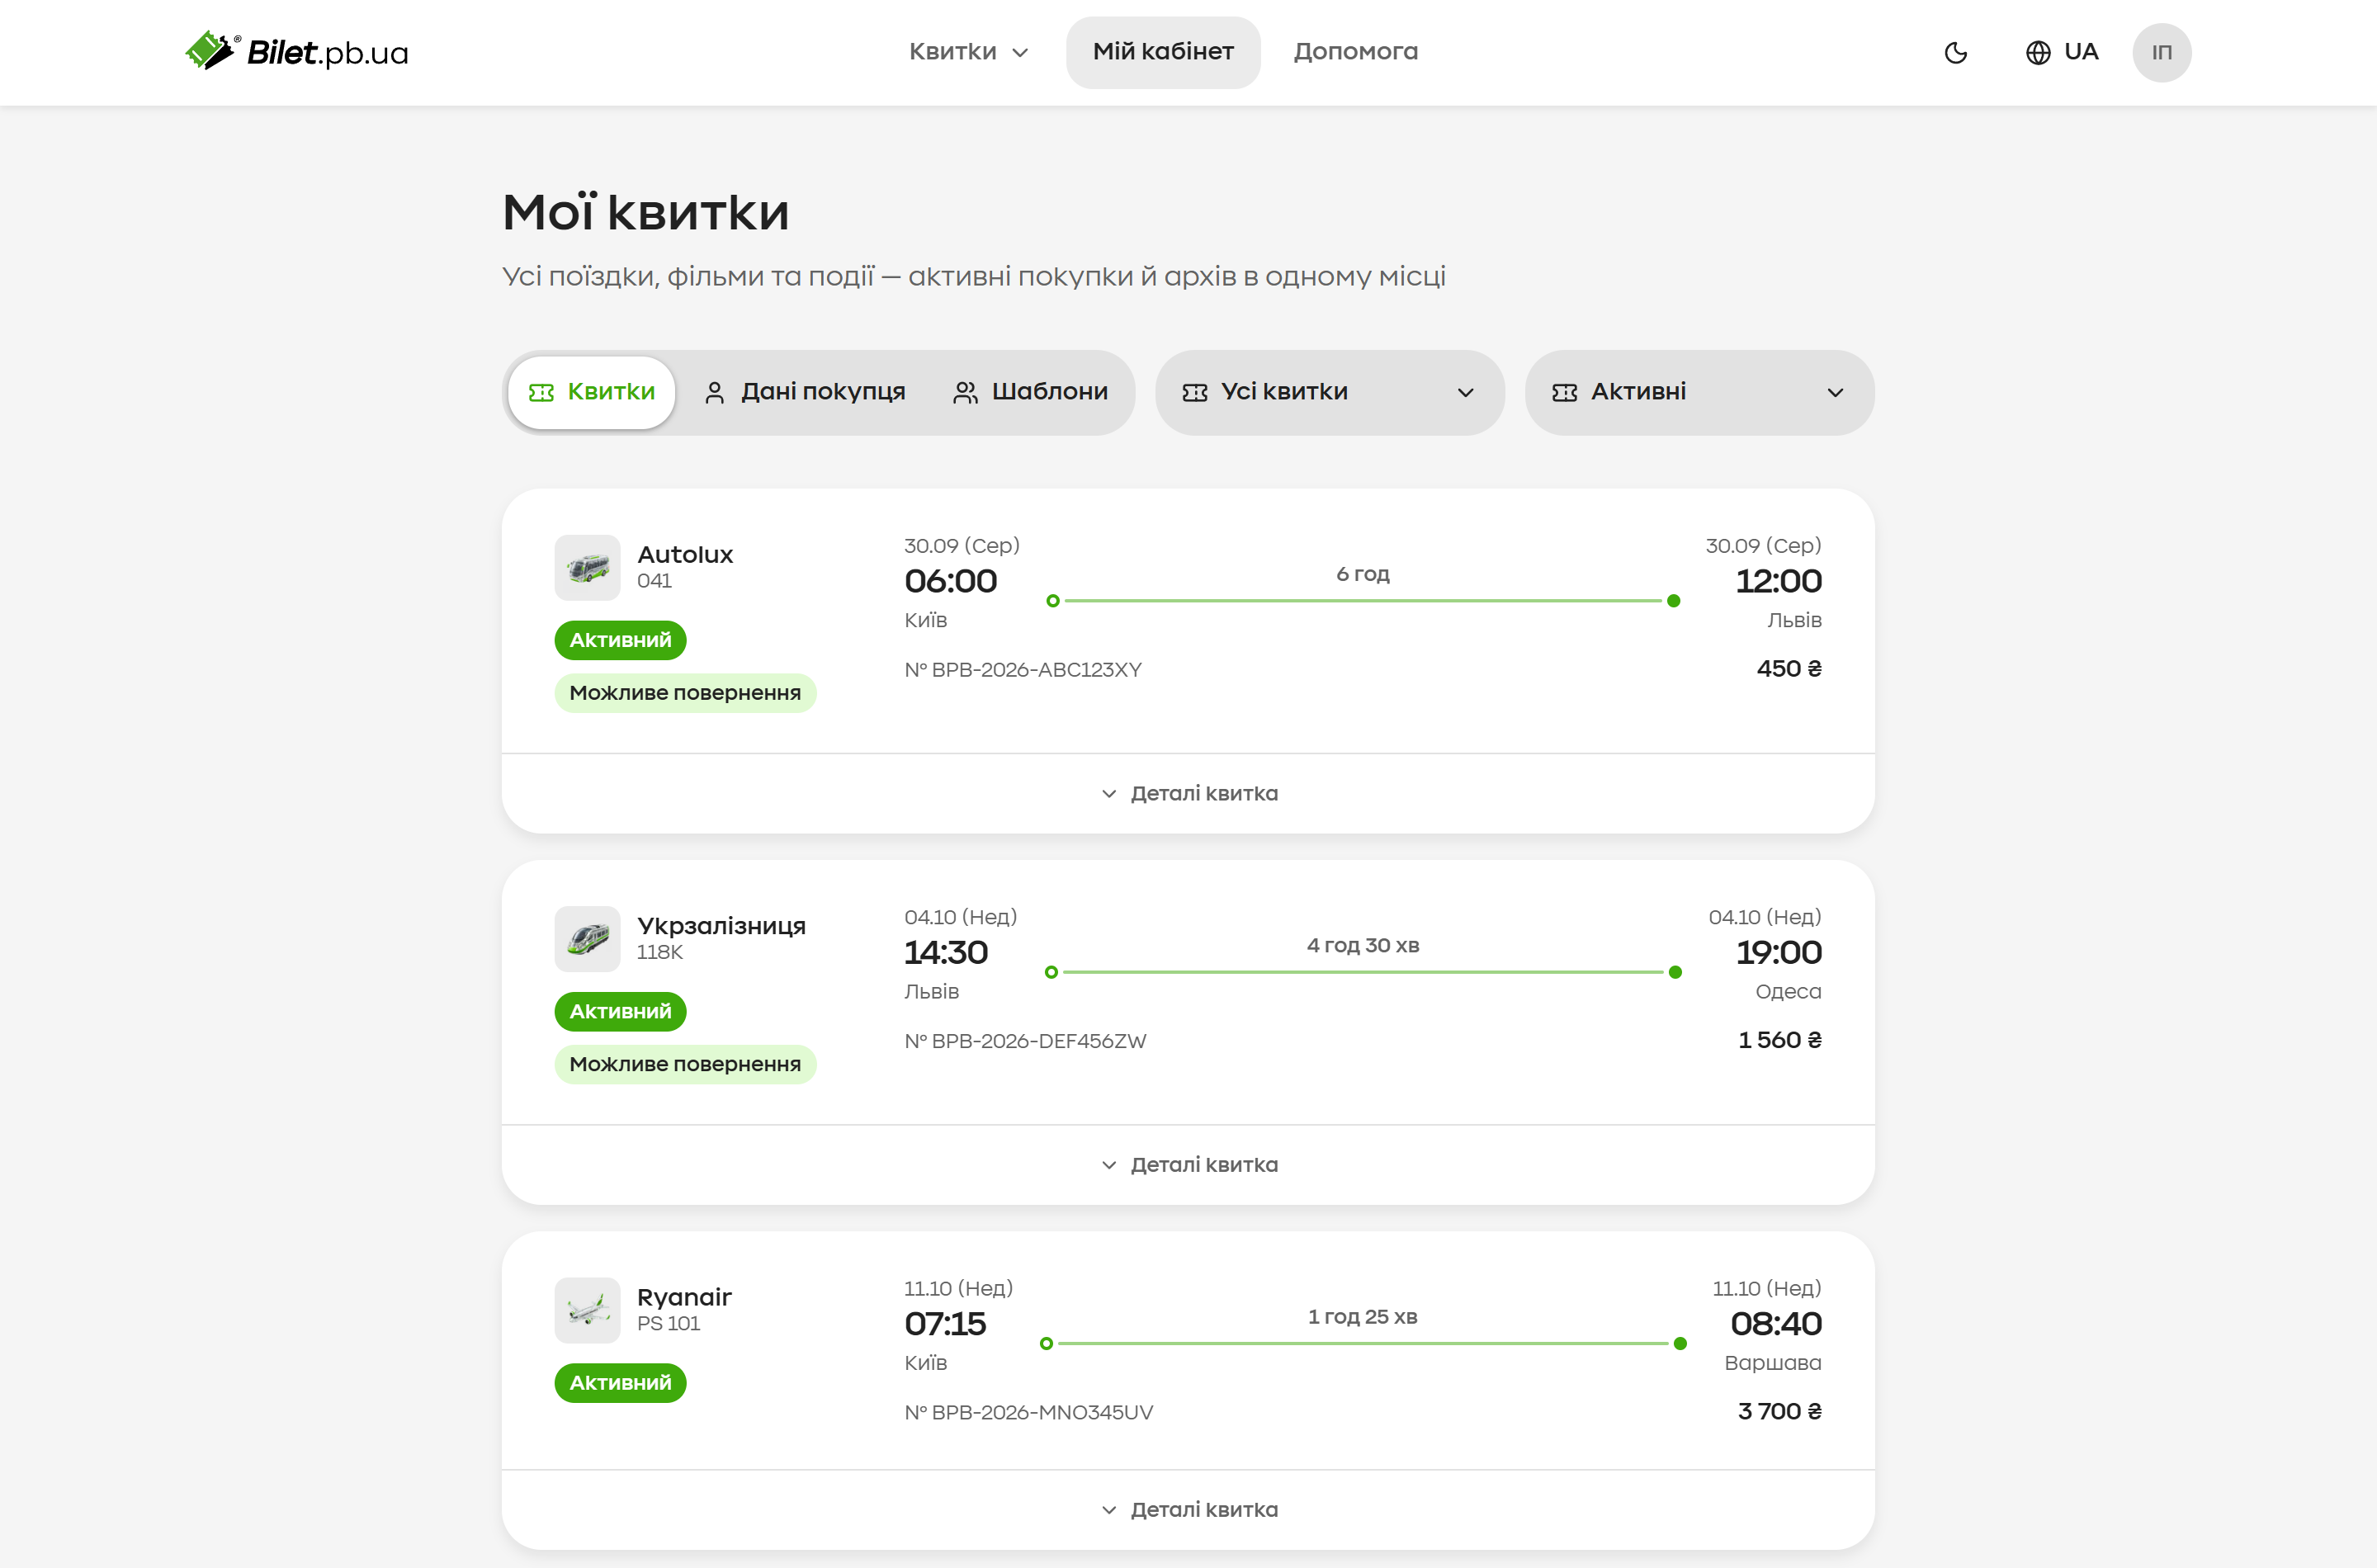Go to Мій кабінет
The height and width of the screenshot is (1568, 2377).
[1163, 52]
